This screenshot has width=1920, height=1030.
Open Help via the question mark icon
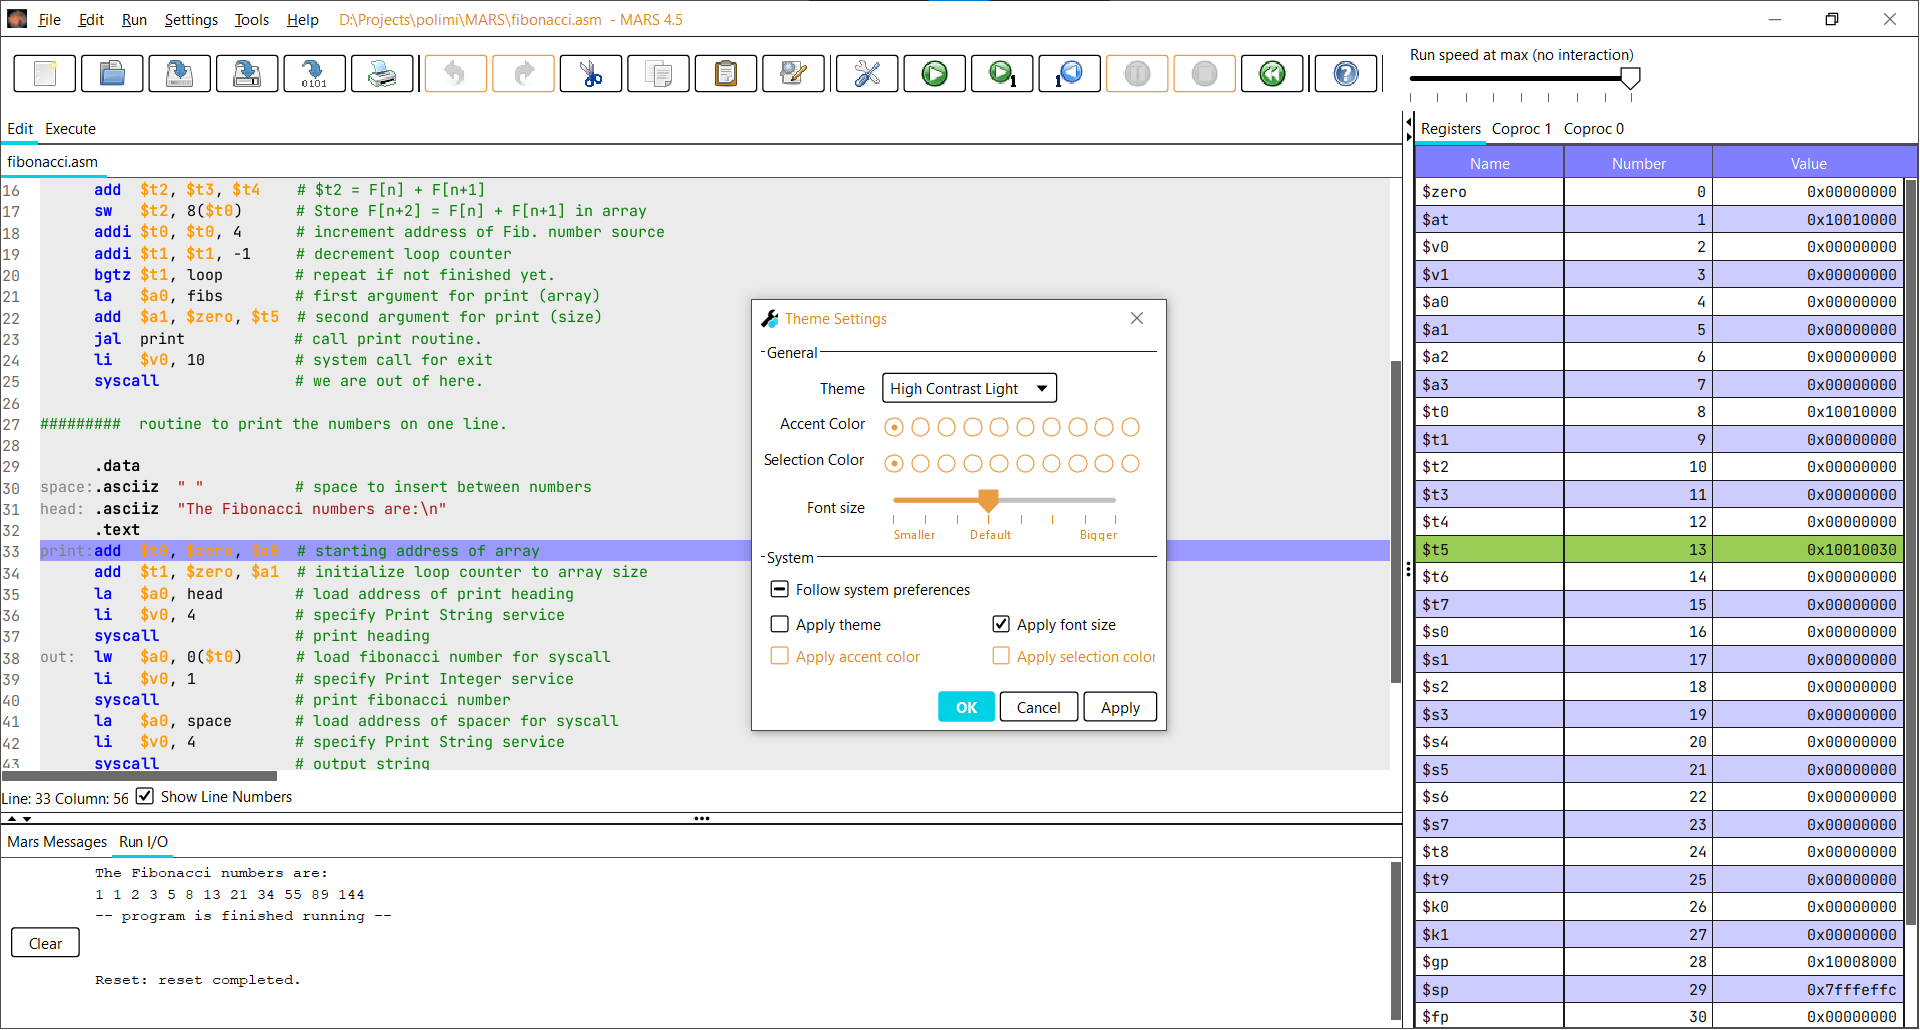point(1346,73)
